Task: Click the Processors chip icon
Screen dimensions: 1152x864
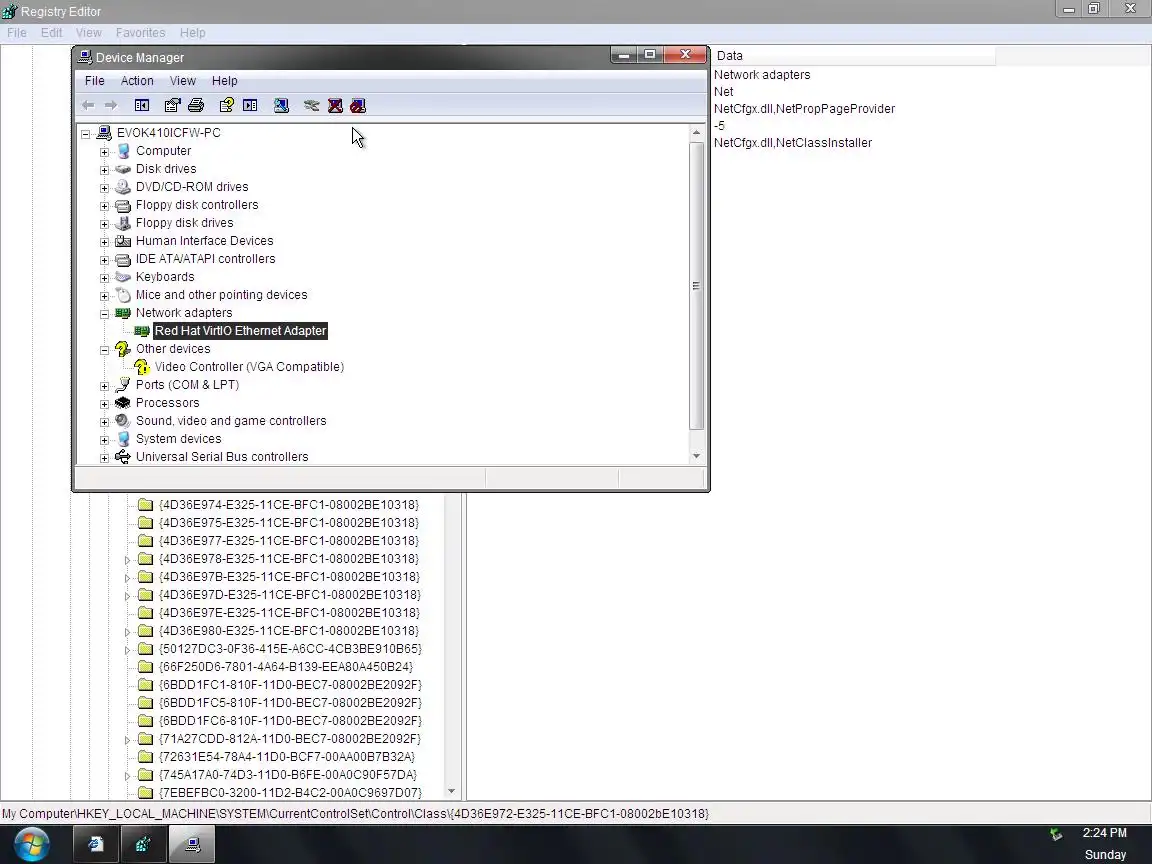Action: 123,403
